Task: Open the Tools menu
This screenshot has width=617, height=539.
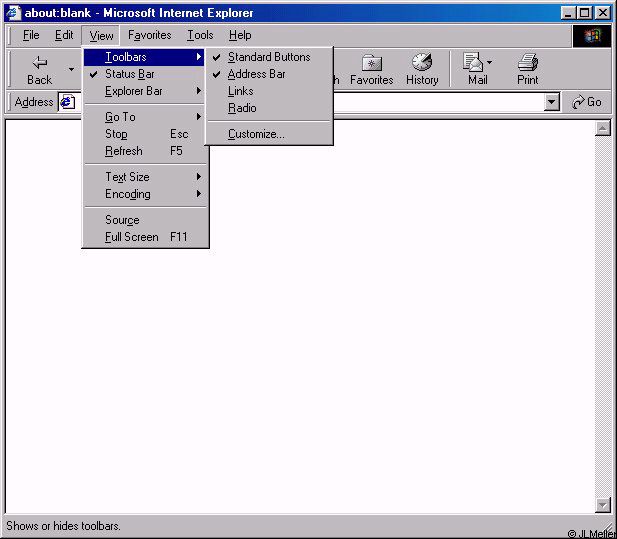Action: [x=200, y=35]
